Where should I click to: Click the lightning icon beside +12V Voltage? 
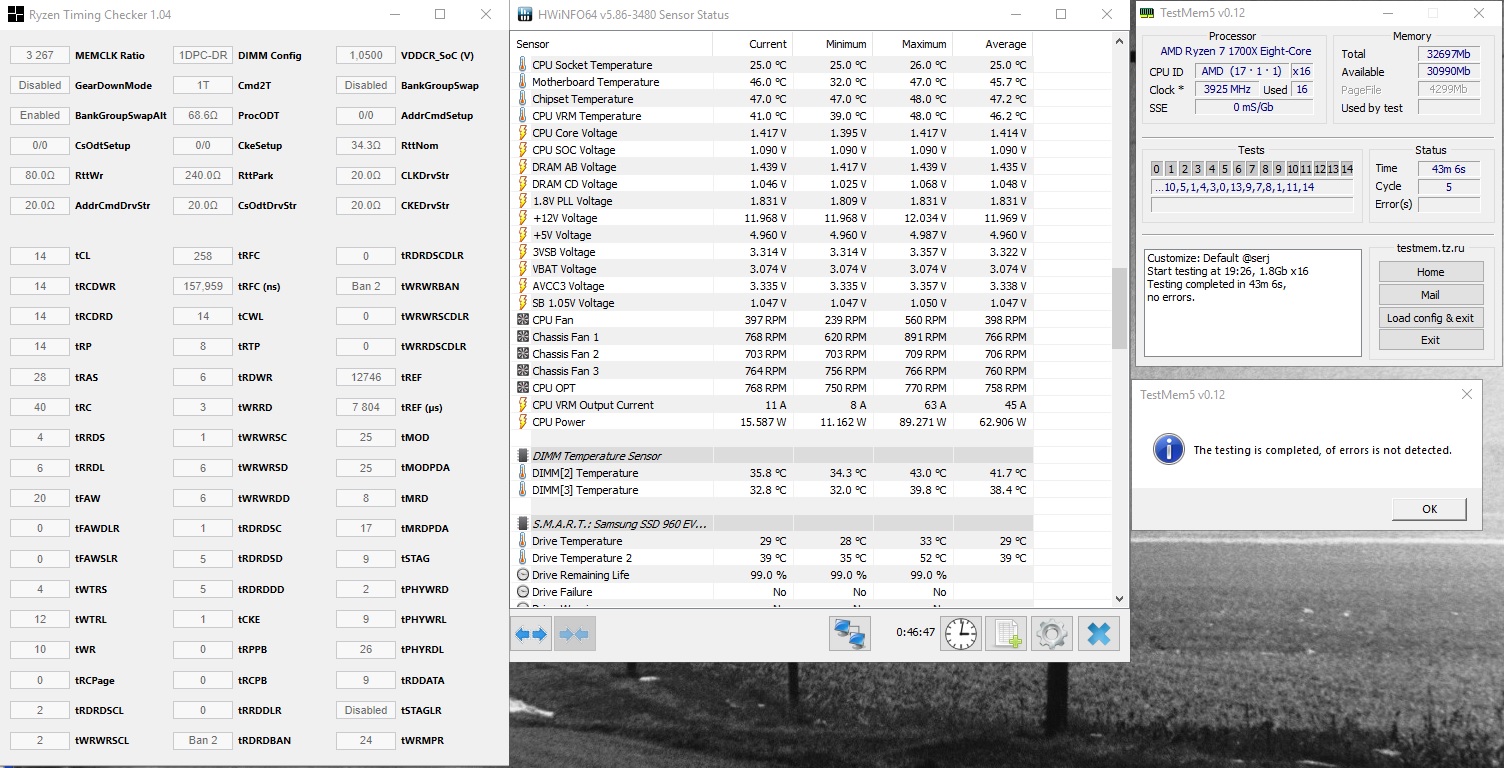(x=522, y=218)
